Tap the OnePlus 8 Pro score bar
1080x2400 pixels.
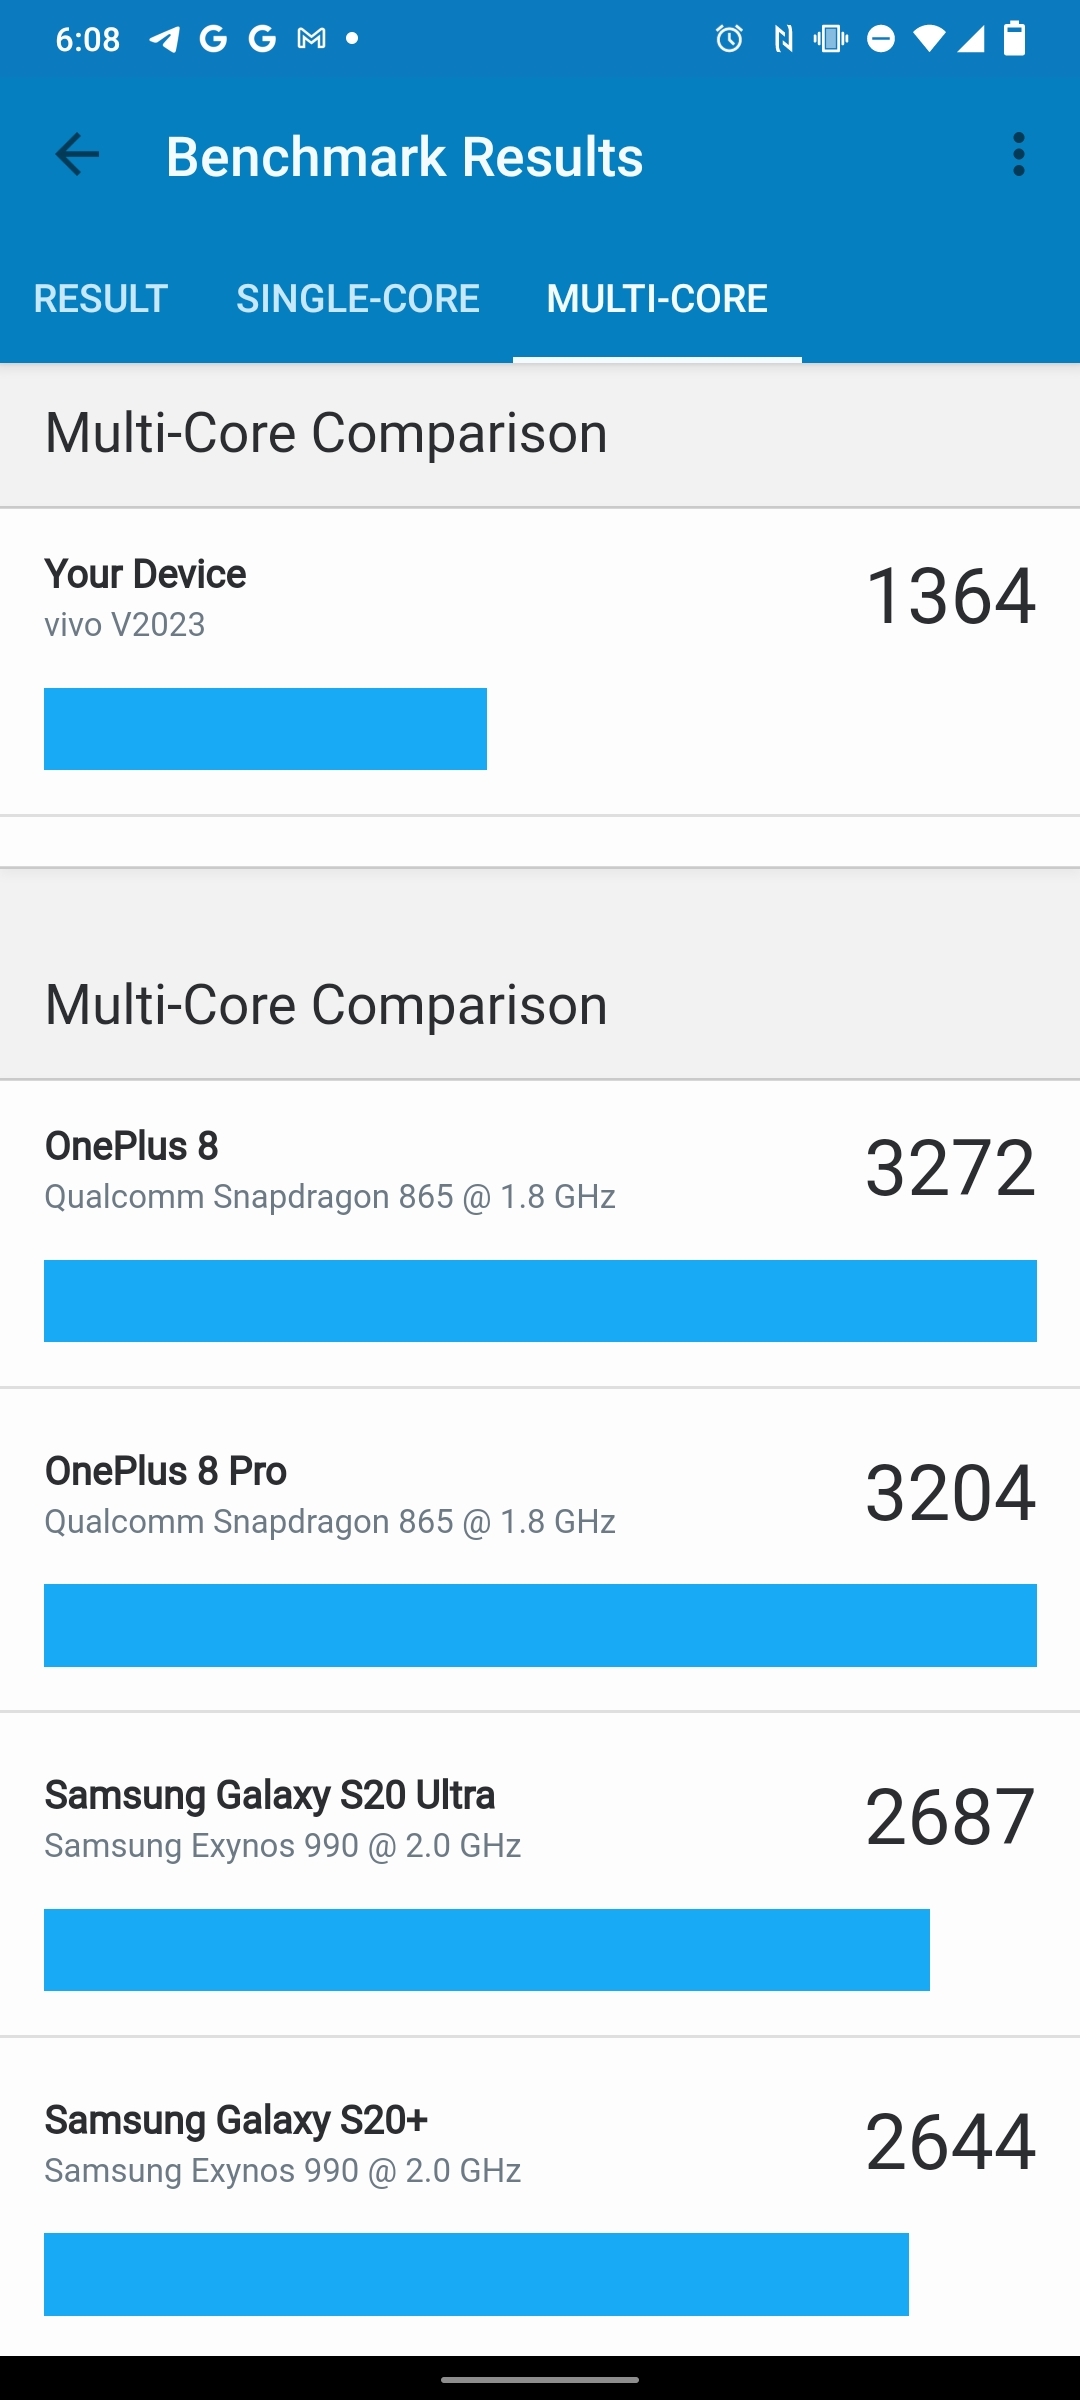pyautogui.click(x=540, y=1625)
